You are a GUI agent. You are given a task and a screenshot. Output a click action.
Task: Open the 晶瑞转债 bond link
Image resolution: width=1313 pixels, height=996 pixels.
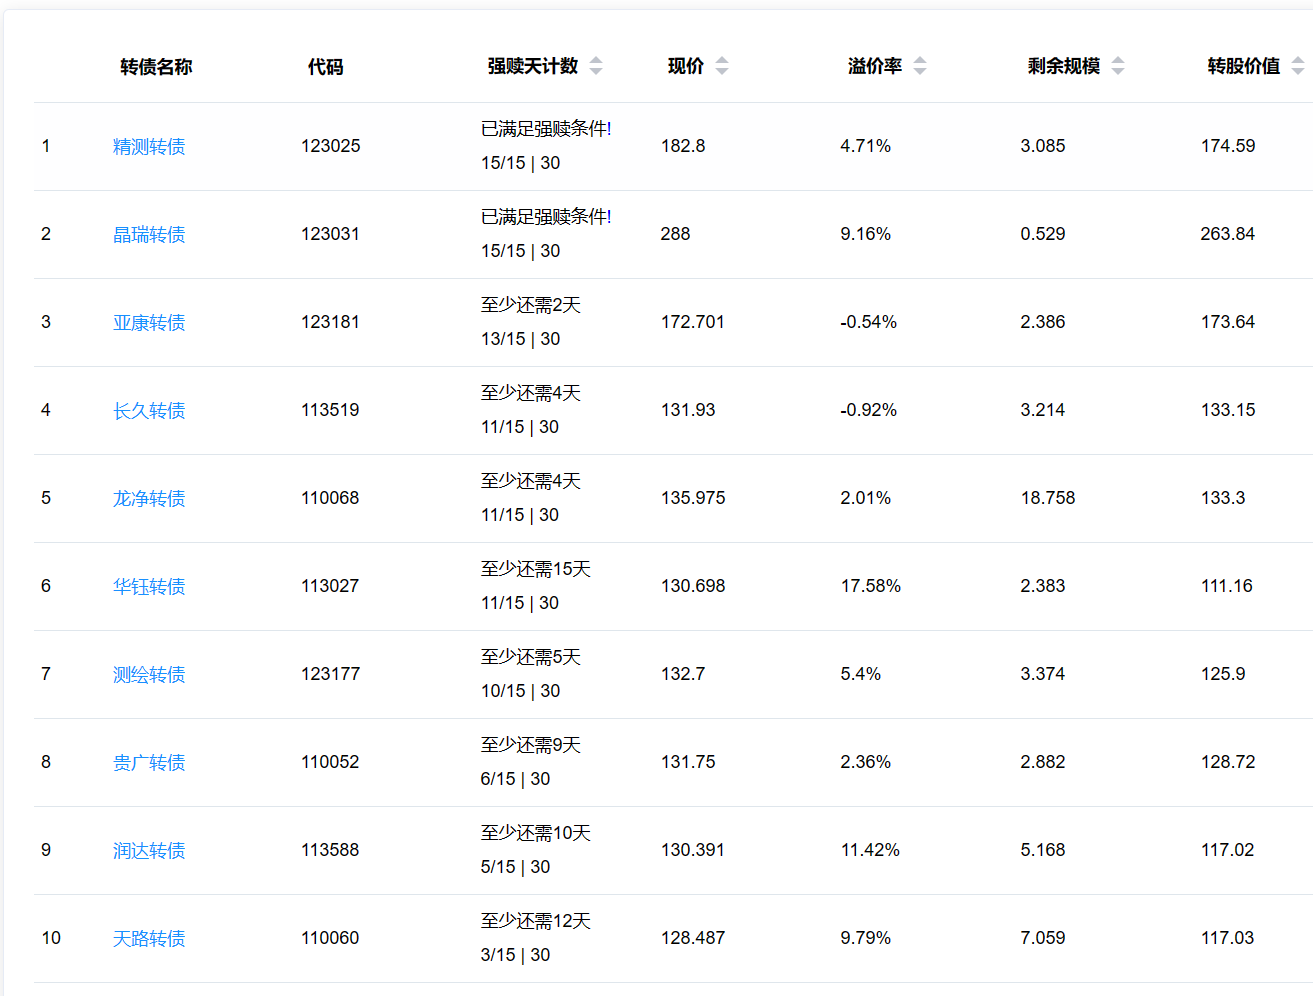click(149, 235)
